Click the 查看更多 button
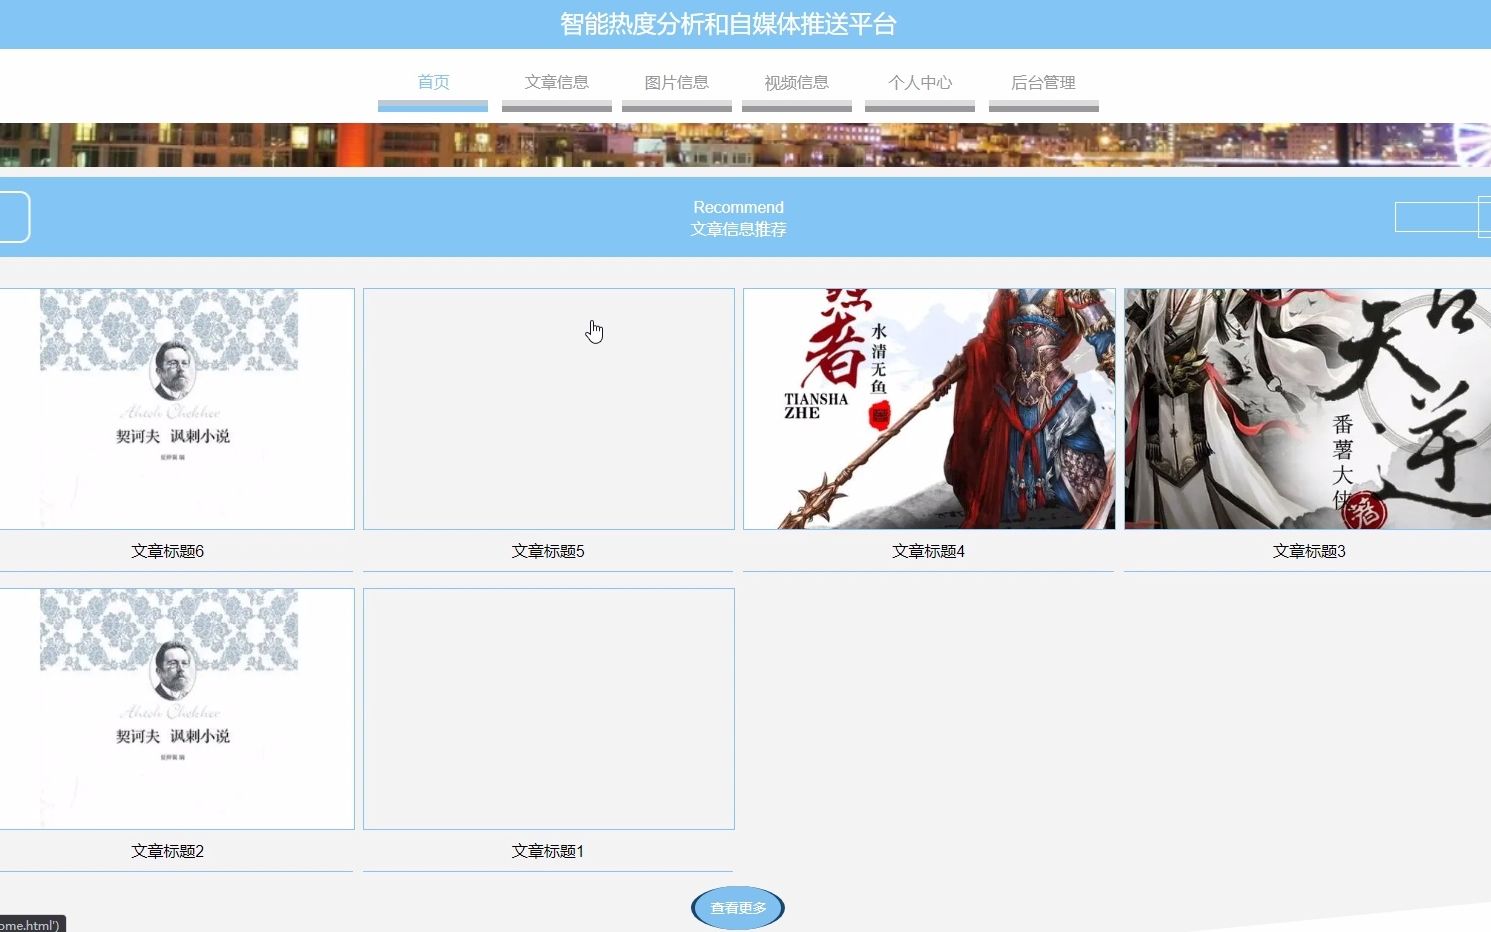1491x932 pixels. coord(737,908)
